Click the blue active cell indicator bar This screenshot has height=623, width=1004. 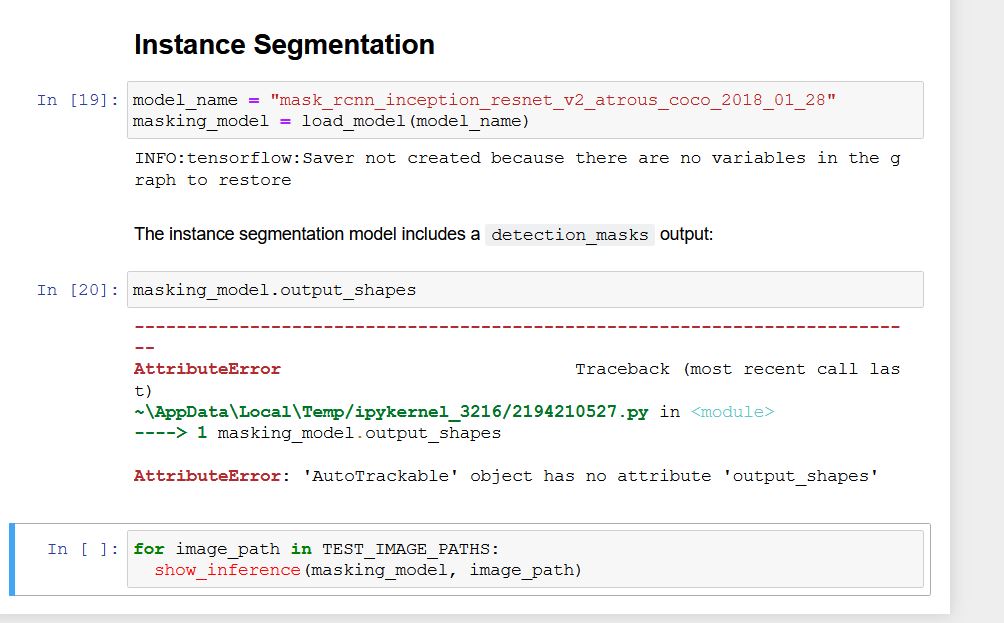click(11, 559)
